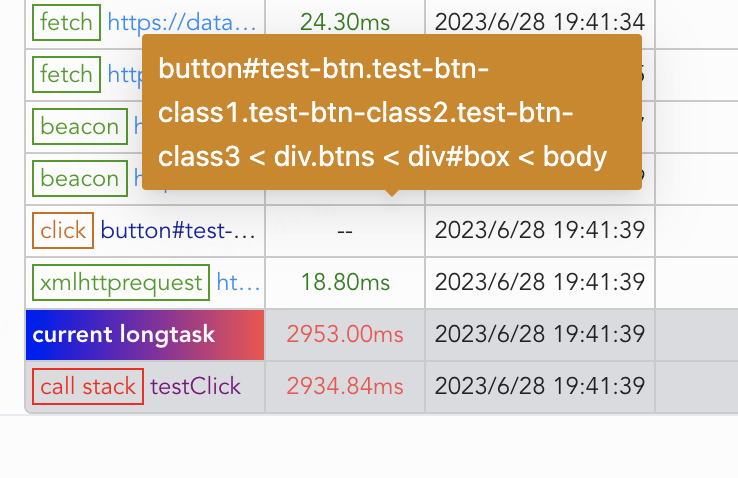738x478 pixels.
Task: Click the orange click tag
Action: (63, 231)
